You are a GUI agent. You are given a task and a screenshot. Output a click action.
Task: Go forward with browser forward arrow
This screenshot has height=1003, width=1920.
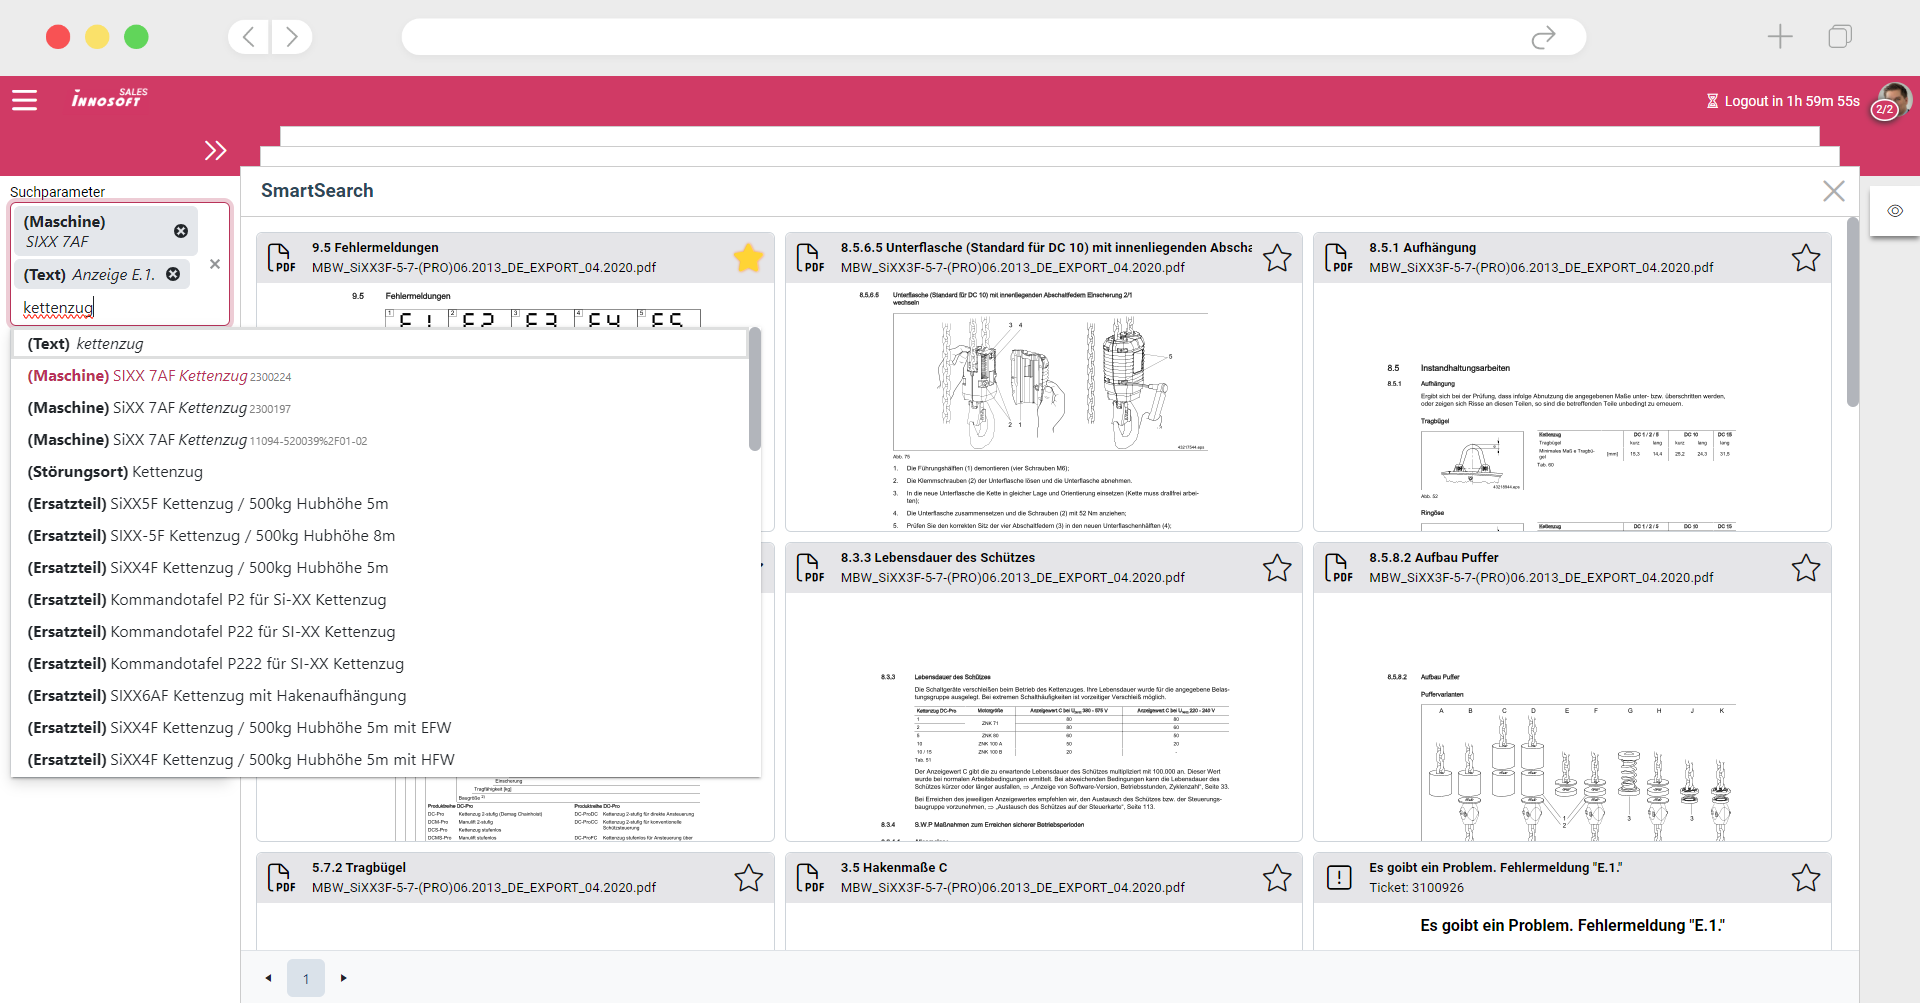click(x=291, y=37)
